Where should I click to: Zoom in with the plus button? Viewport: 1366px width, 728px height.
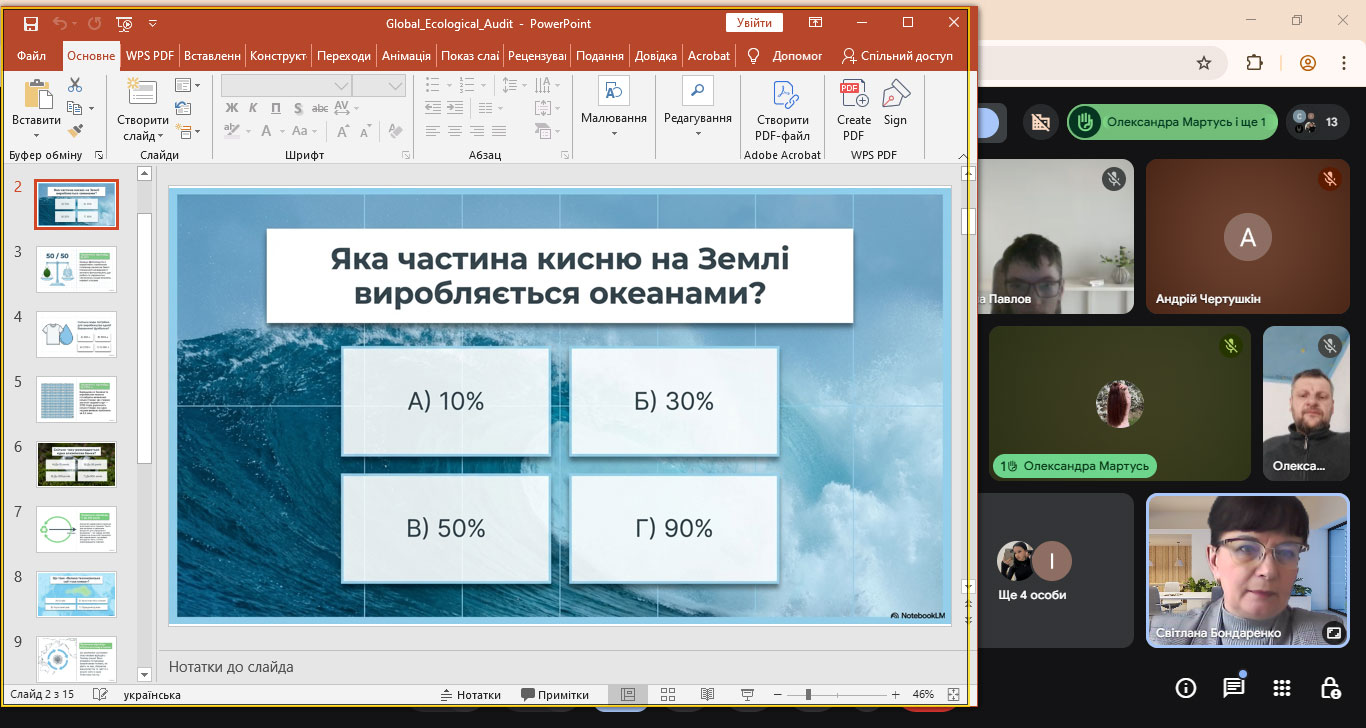point(895,694)
